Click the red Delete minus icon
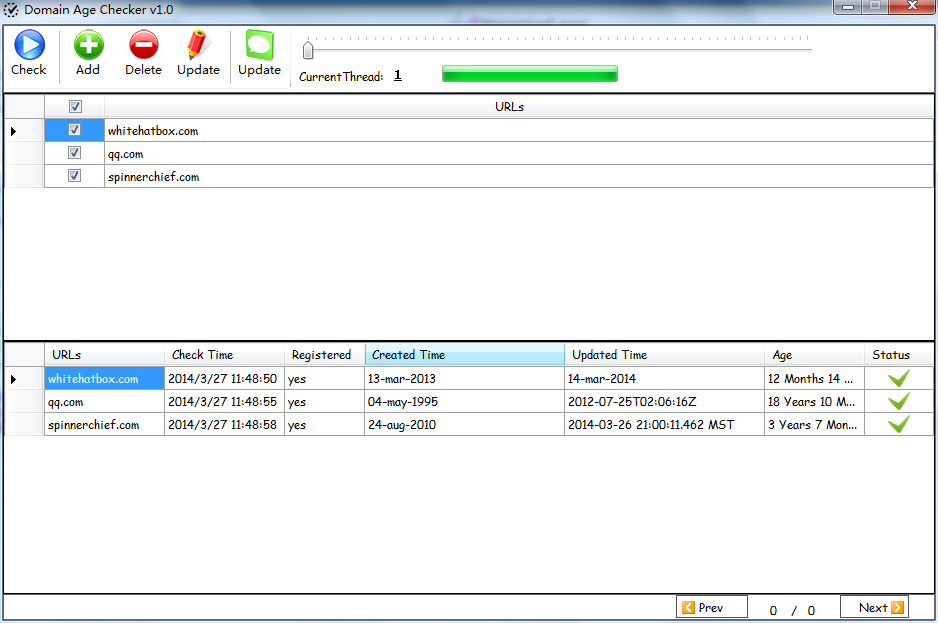This screenshot has width=938, height=623. tap(143, 45)
